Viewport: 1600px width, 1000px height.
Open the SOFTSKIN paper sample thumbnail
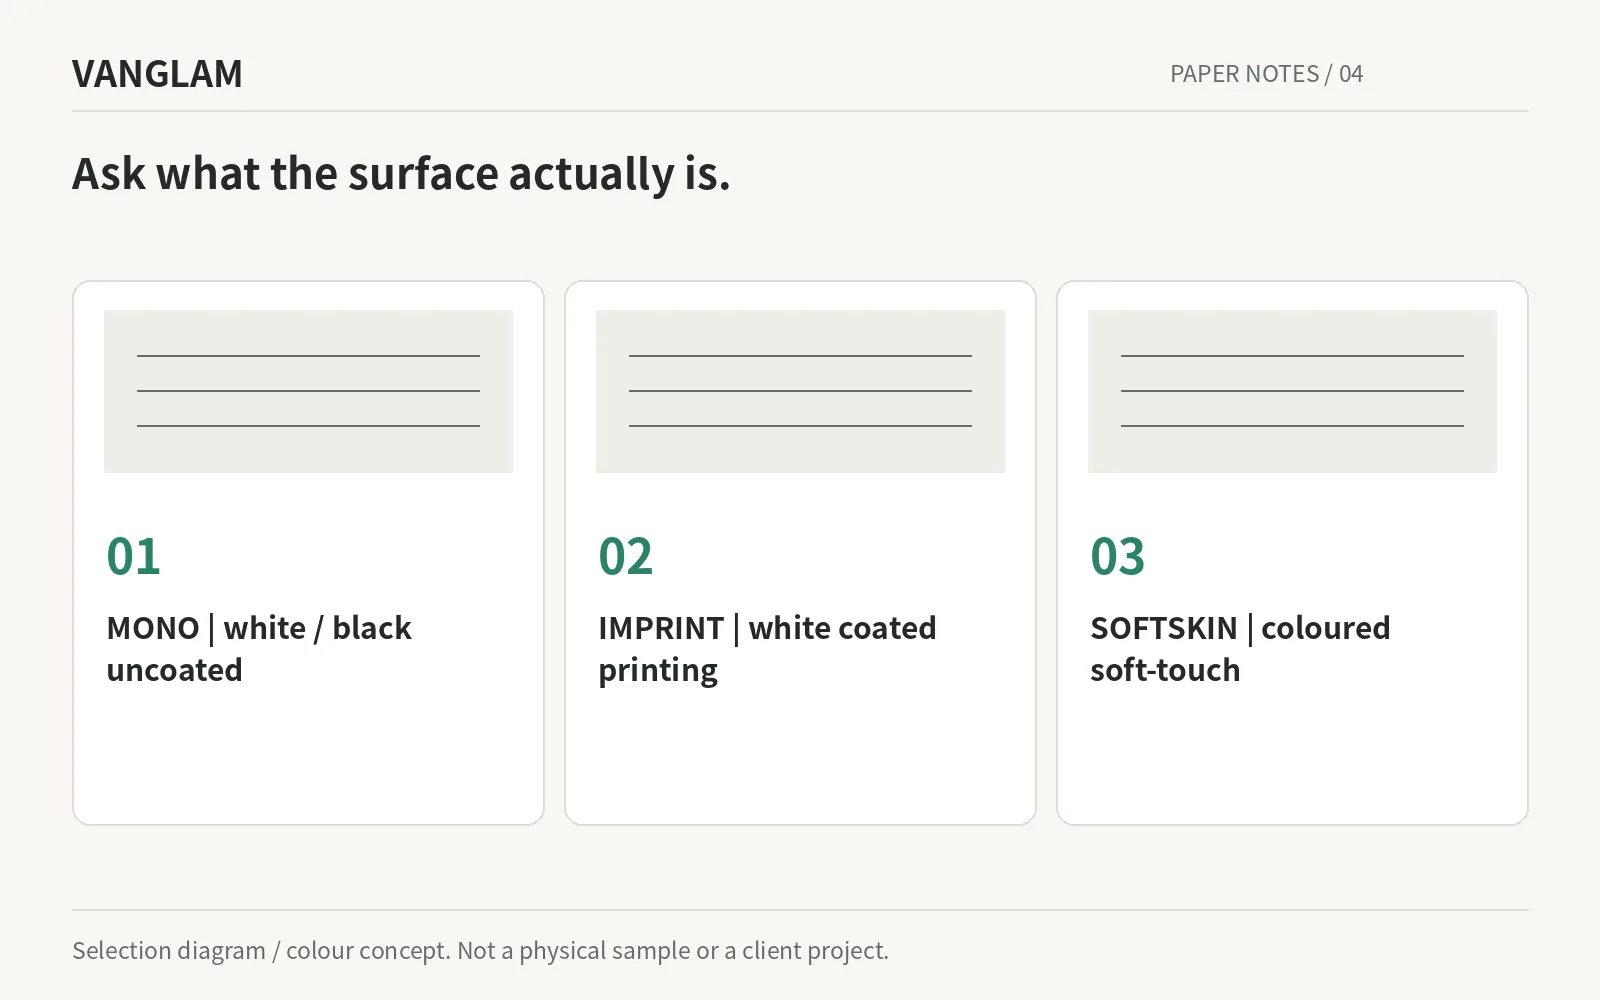[x=1292, y=391]
